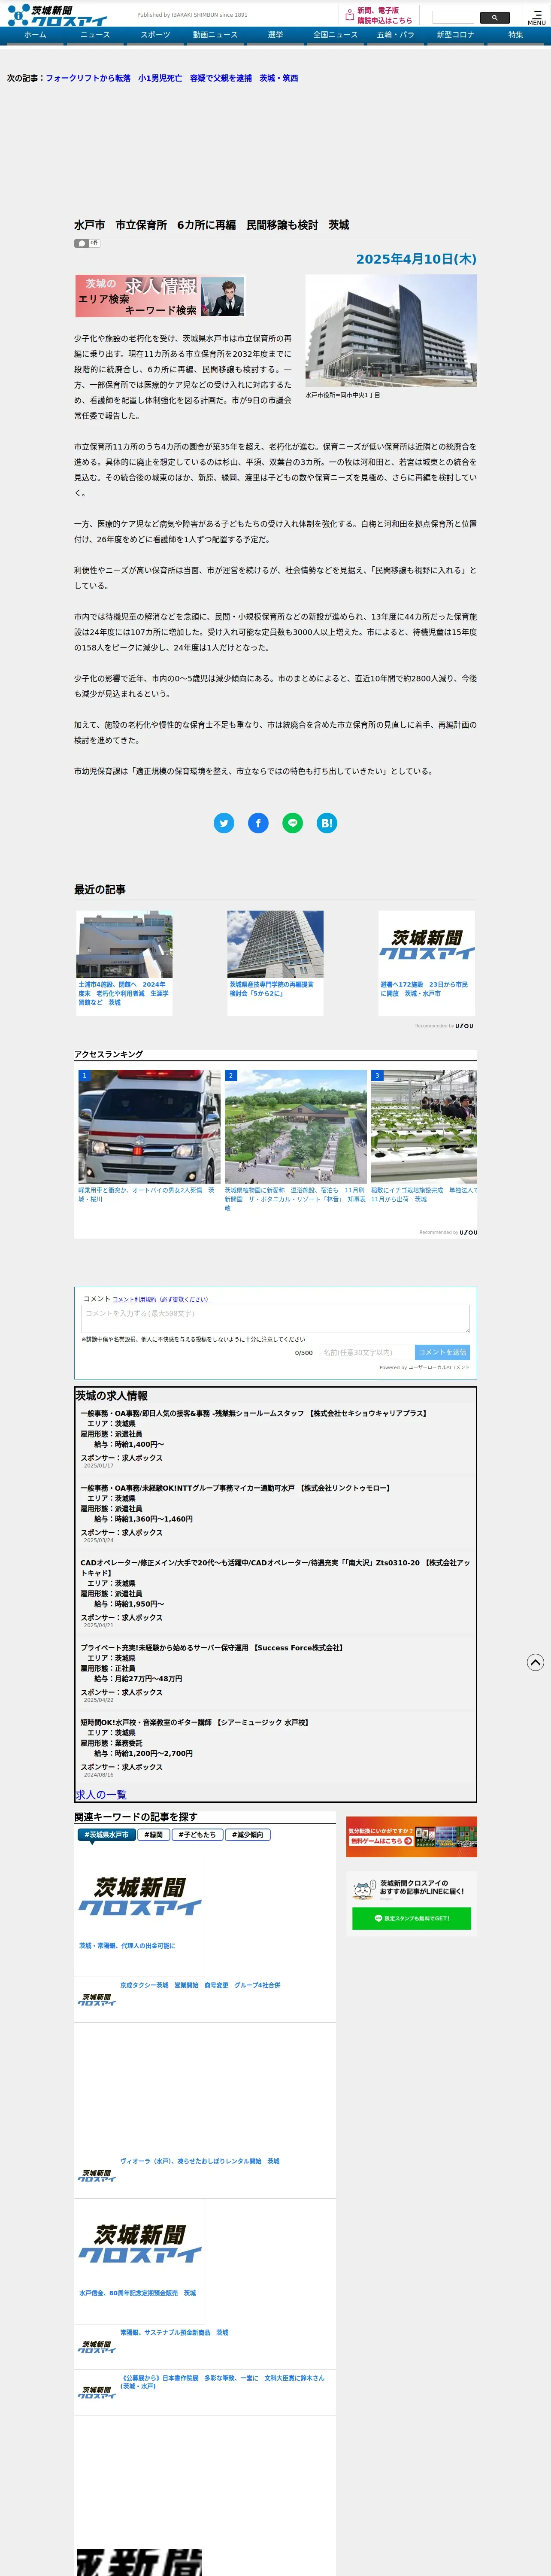Image resolution: width=551 pixels, height=2576 pixels.
Task: Click the 茨城の求人情報 banner ad
Action: point(160,296)
